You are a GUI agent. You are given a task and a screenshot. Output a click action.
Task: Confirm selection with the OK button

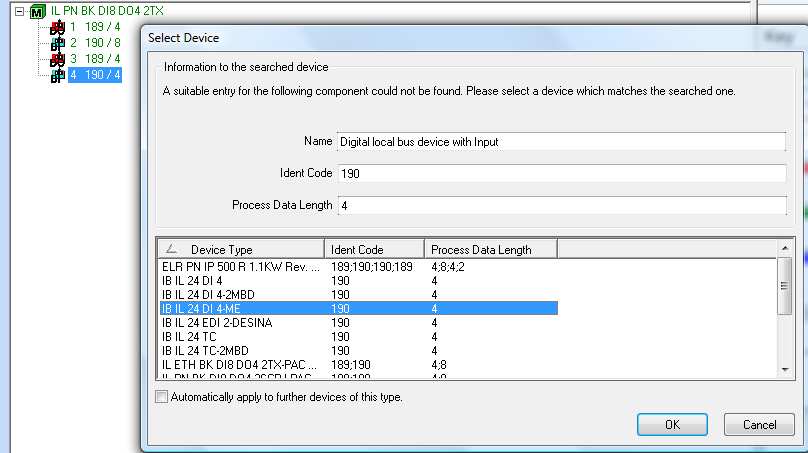click(672, 425)
